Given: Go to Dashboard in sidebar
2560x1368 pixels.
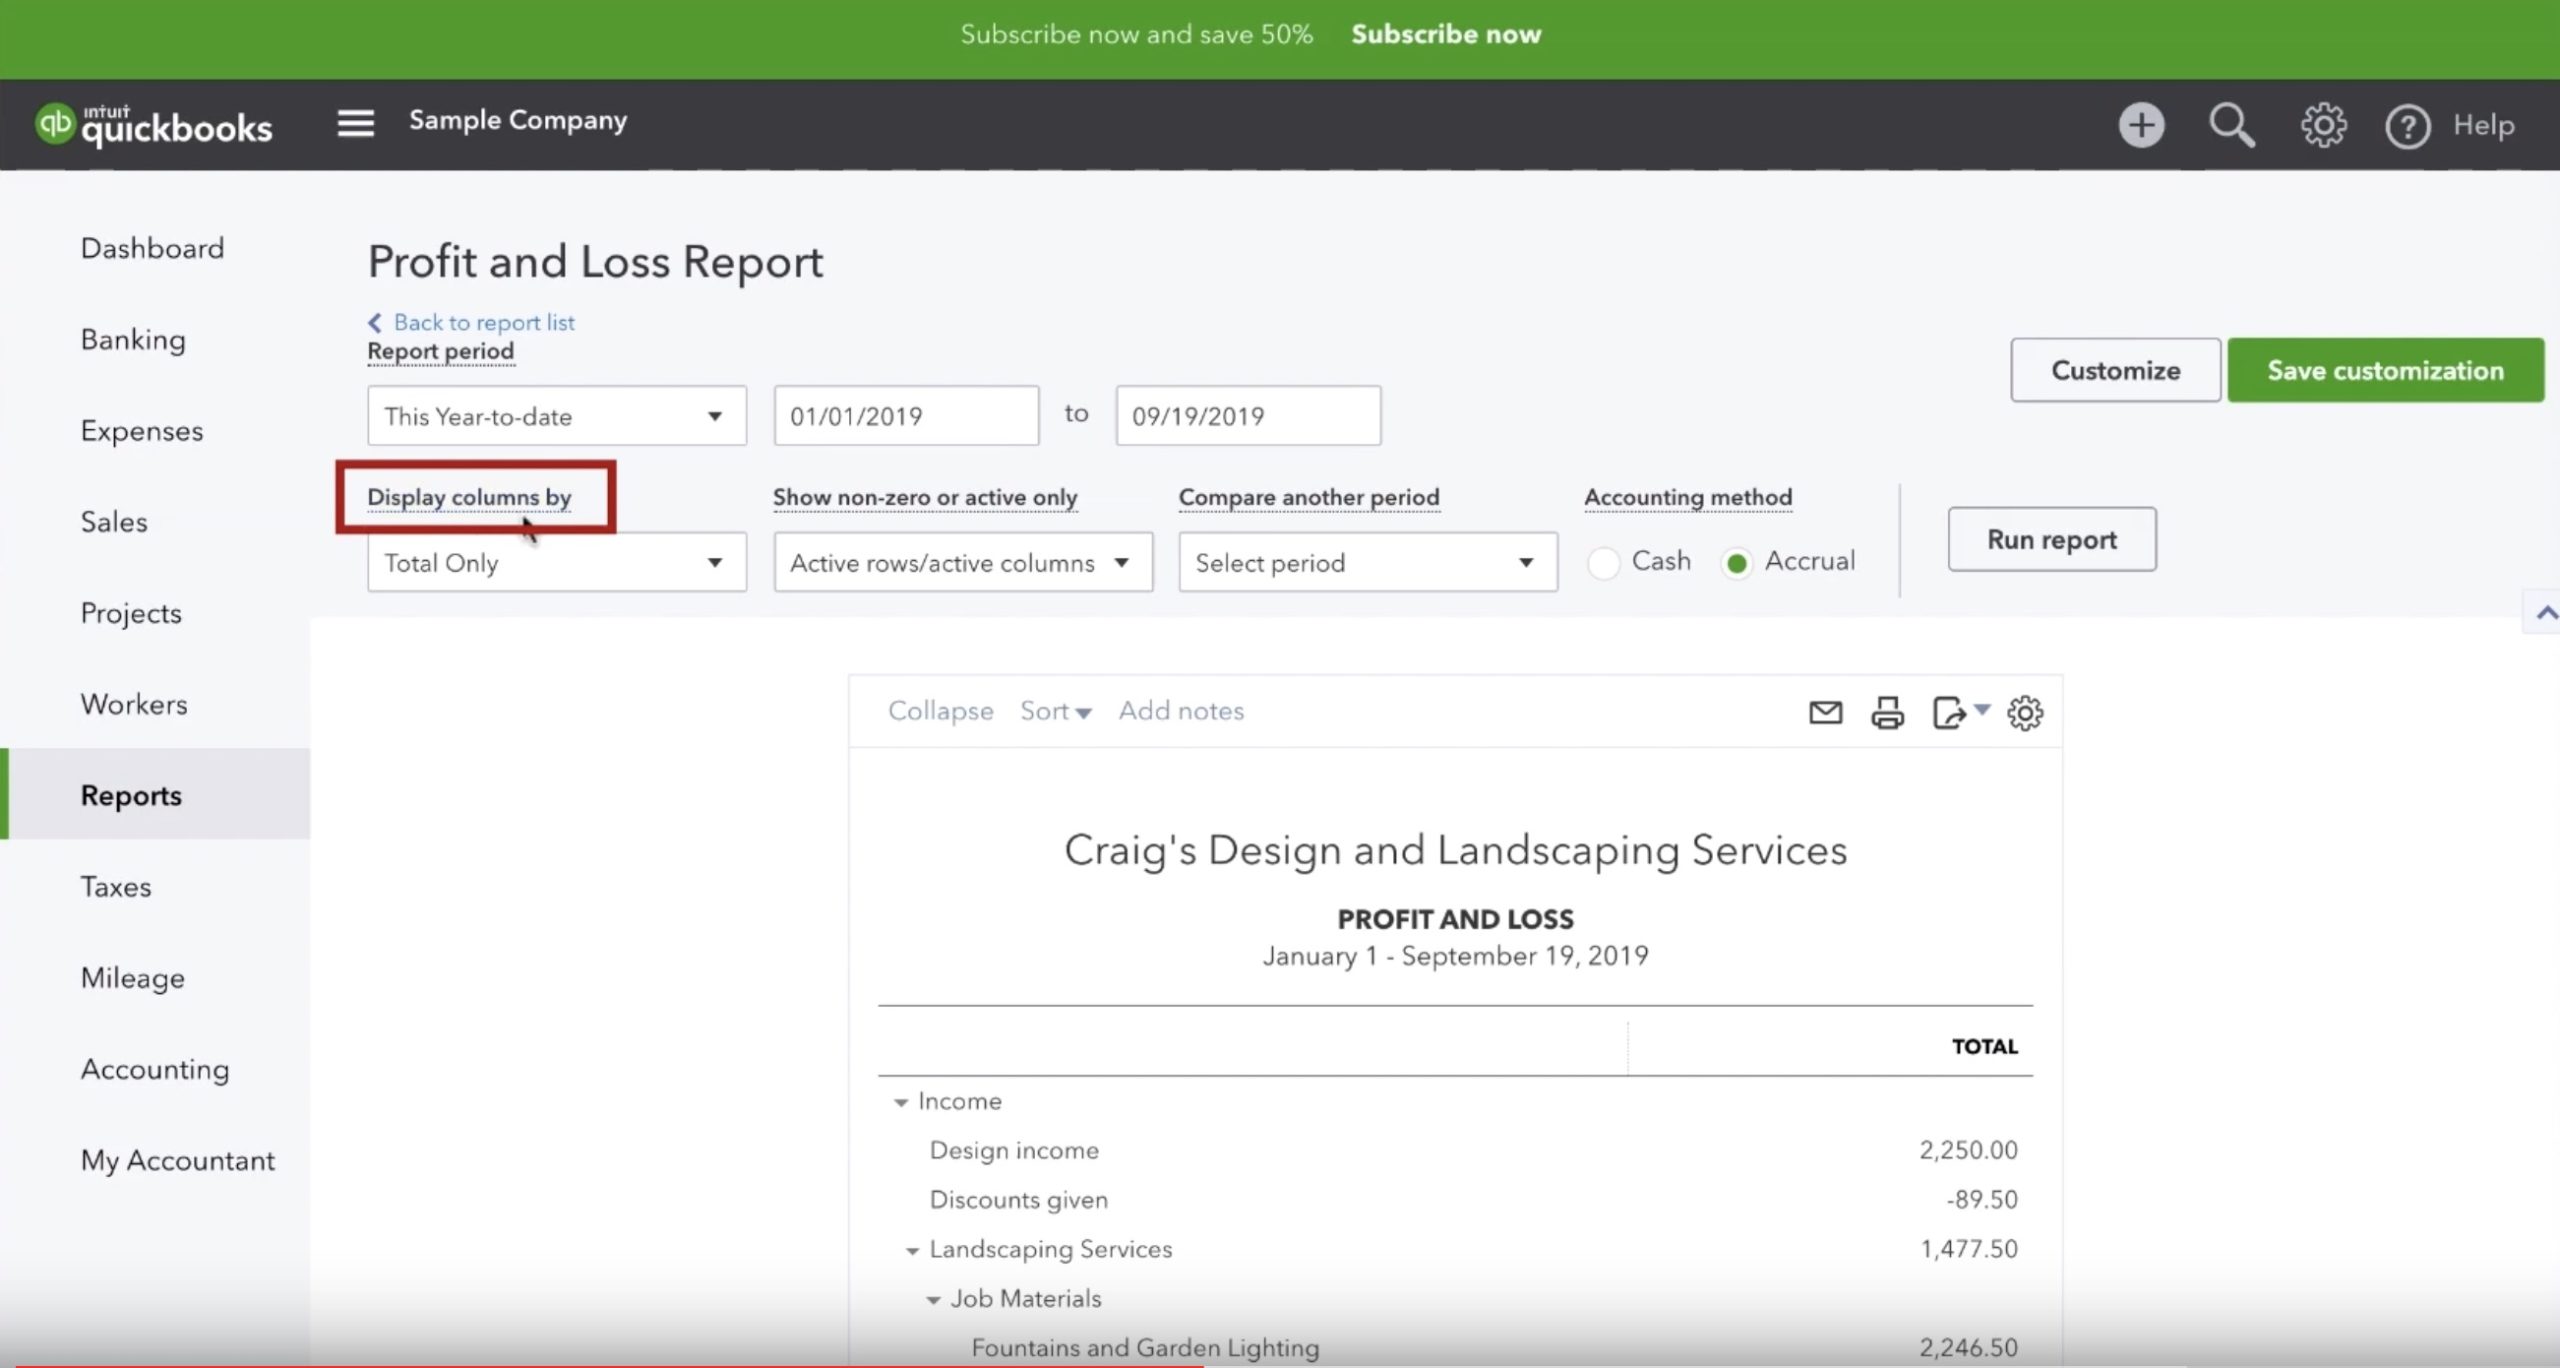Looking at the screenshot, I should pos(152,248).
